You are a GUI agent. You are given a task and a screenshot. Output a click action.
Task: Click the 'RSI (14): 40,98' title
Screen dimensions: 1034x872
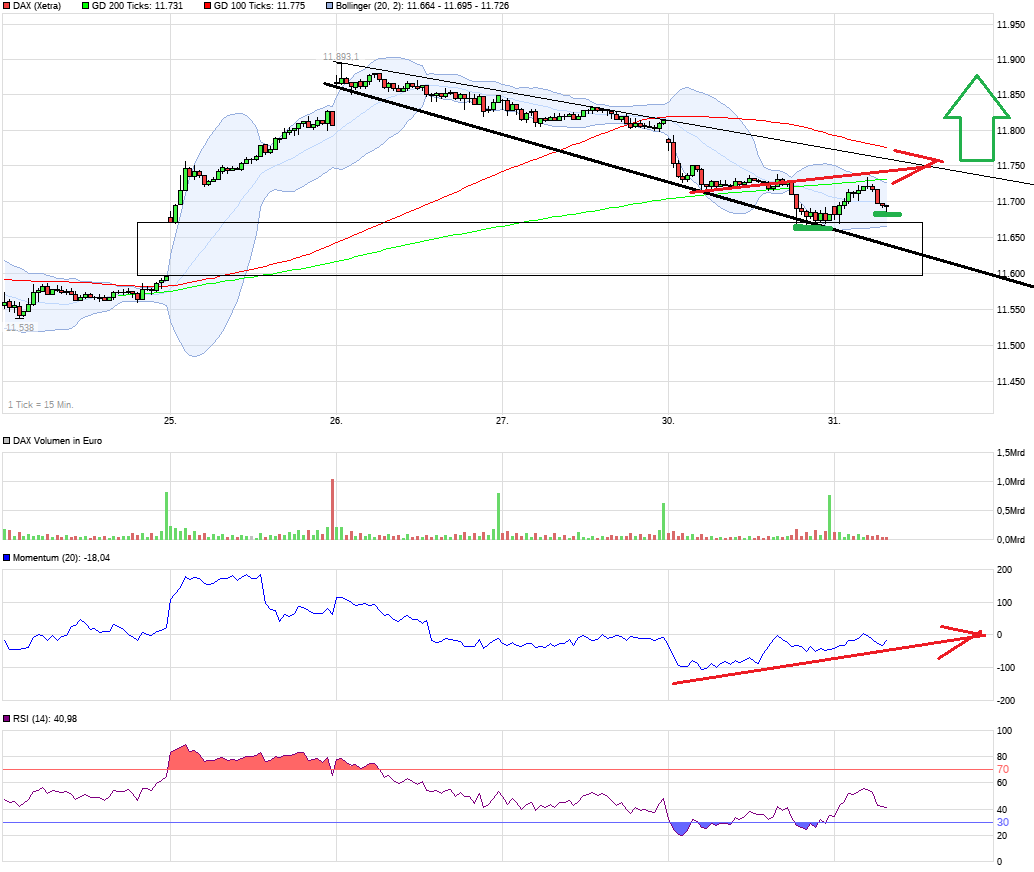tap(45, 719)
